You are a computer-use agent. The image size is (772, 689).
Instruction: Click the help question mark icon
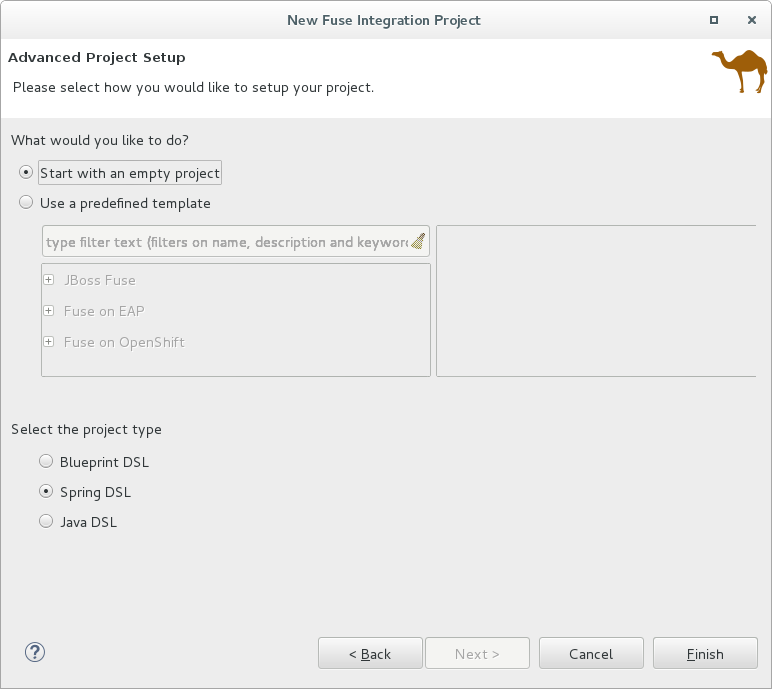pos(35,653)
